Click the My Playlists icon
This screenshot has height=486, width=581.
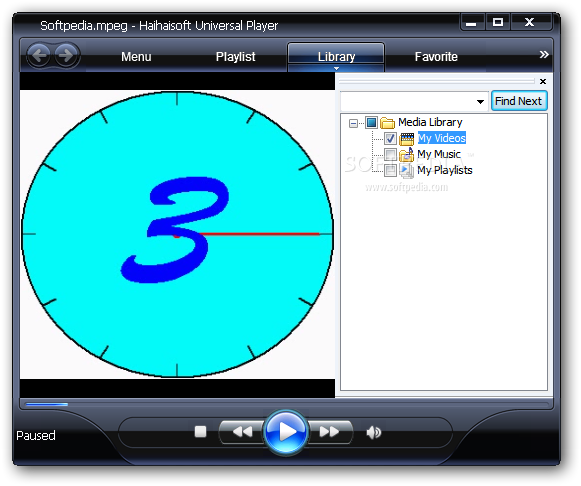pyautogui.click(x=407, y=171)
